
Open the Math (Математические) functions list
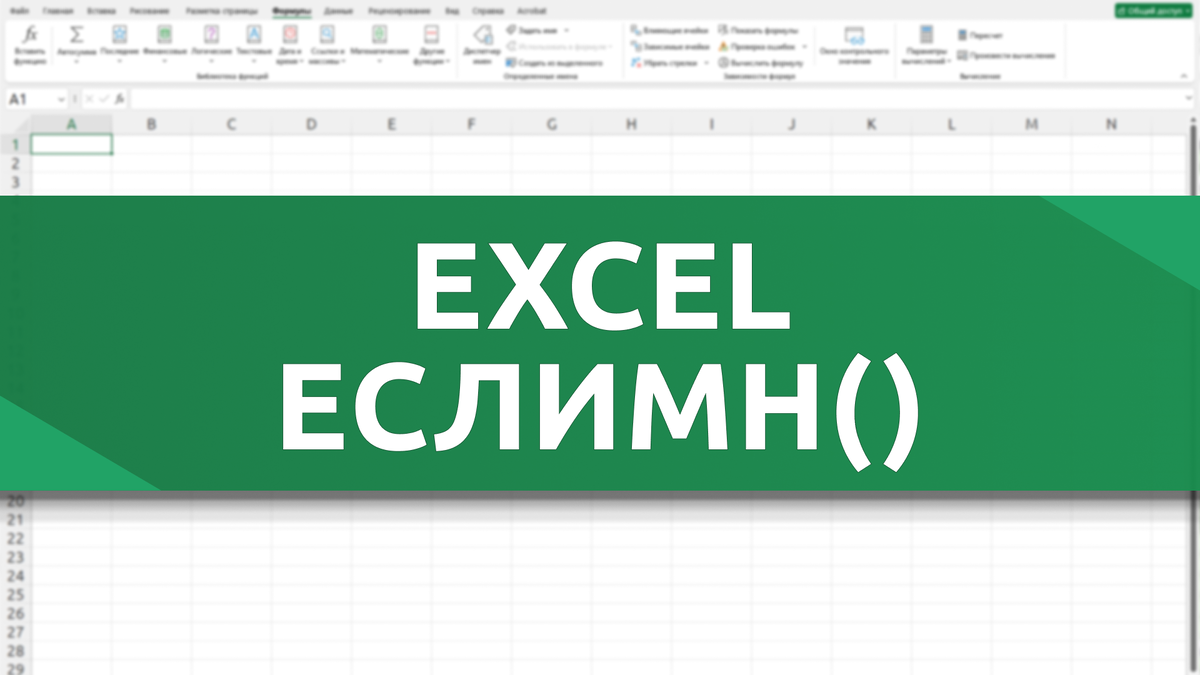pyautogui.click(x=379, y=44)
